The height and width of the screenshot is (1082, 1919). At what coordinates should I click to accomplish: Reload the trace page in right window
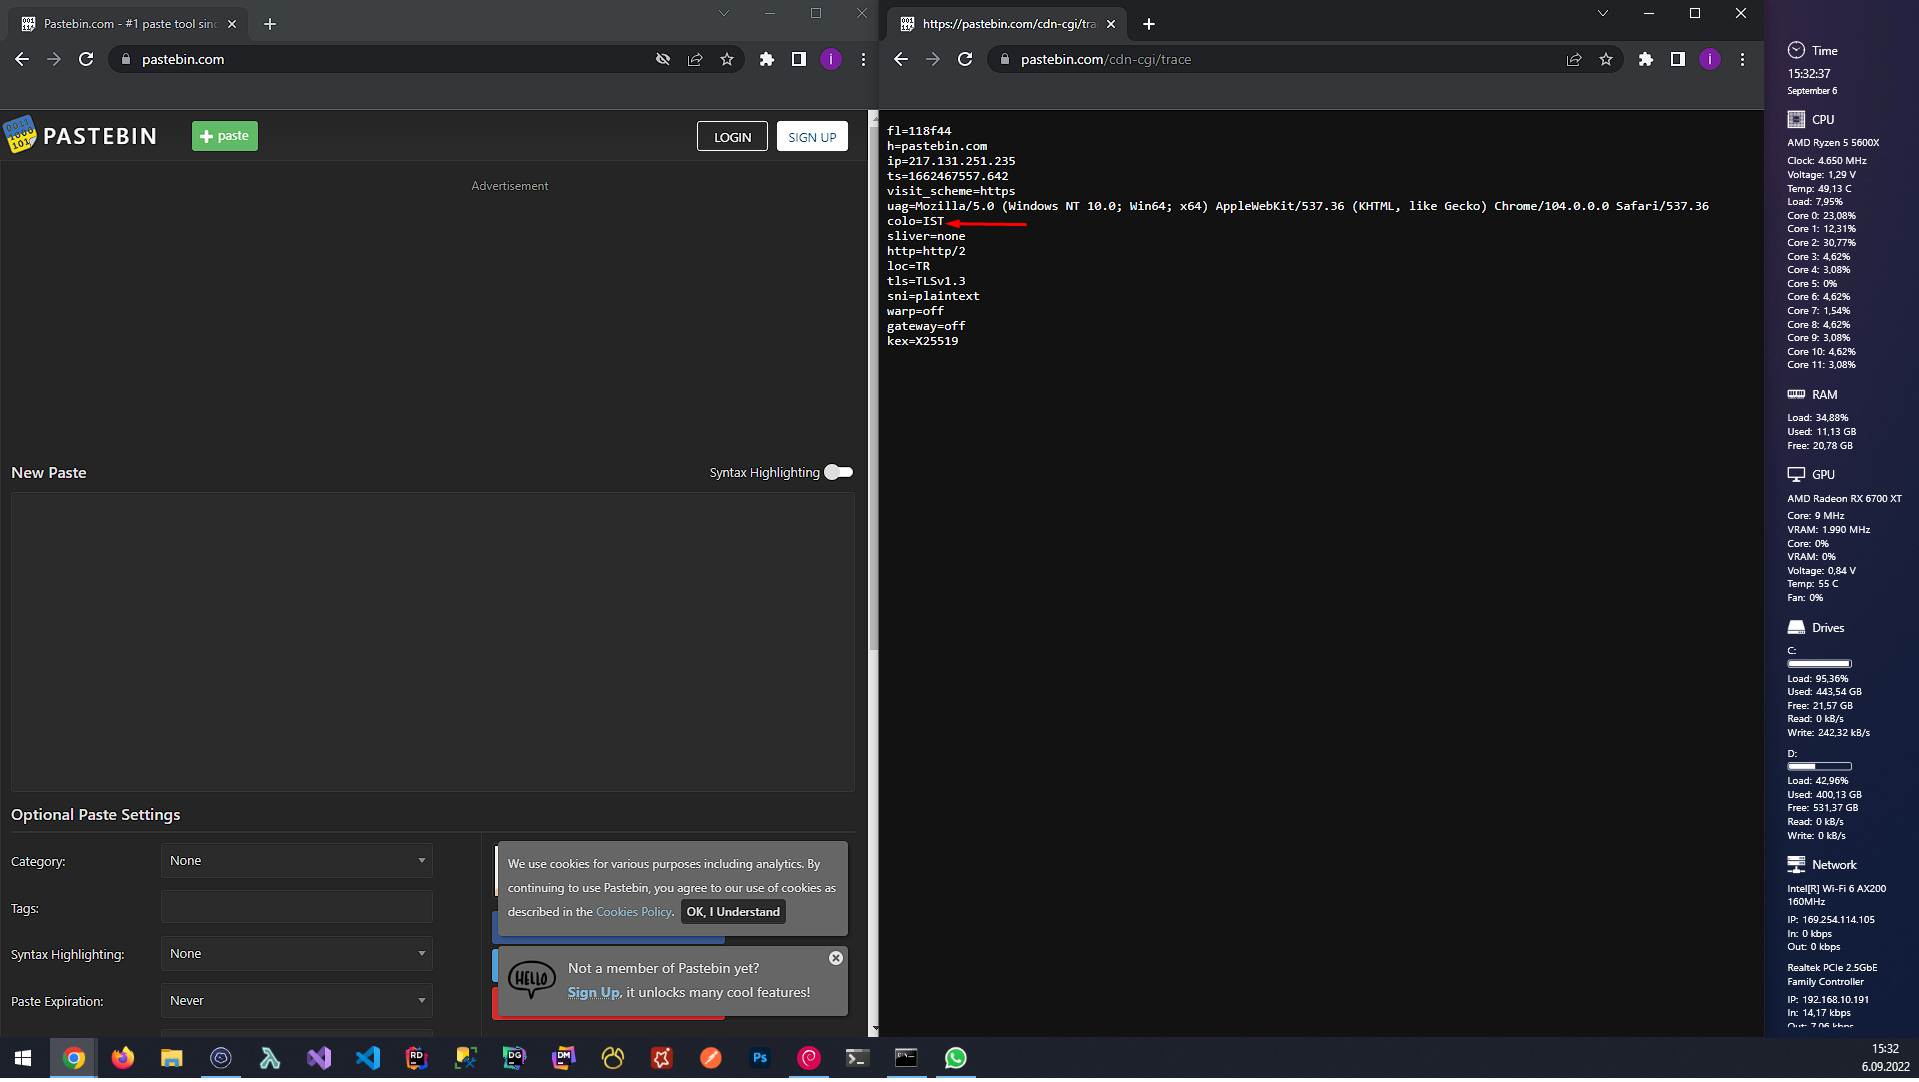(x=965, y=59)
